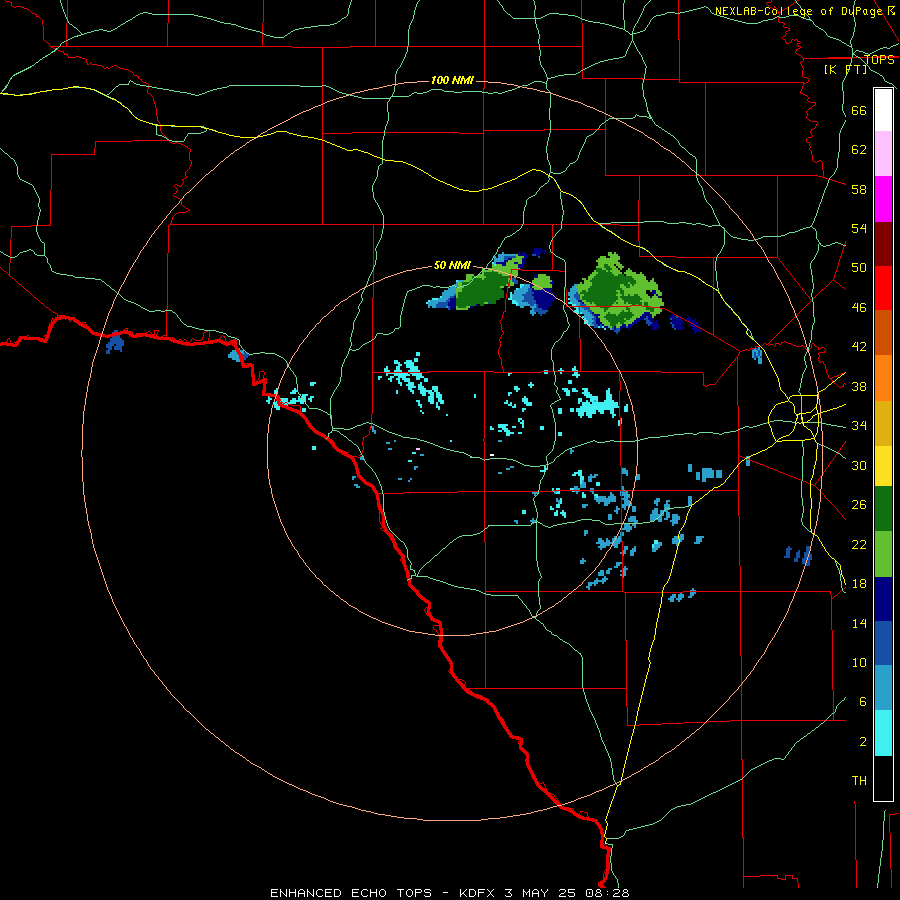This screenshot has height=900, width=900.
Task: Click the 100 NMI range ring label
Action: click(452, 80)
